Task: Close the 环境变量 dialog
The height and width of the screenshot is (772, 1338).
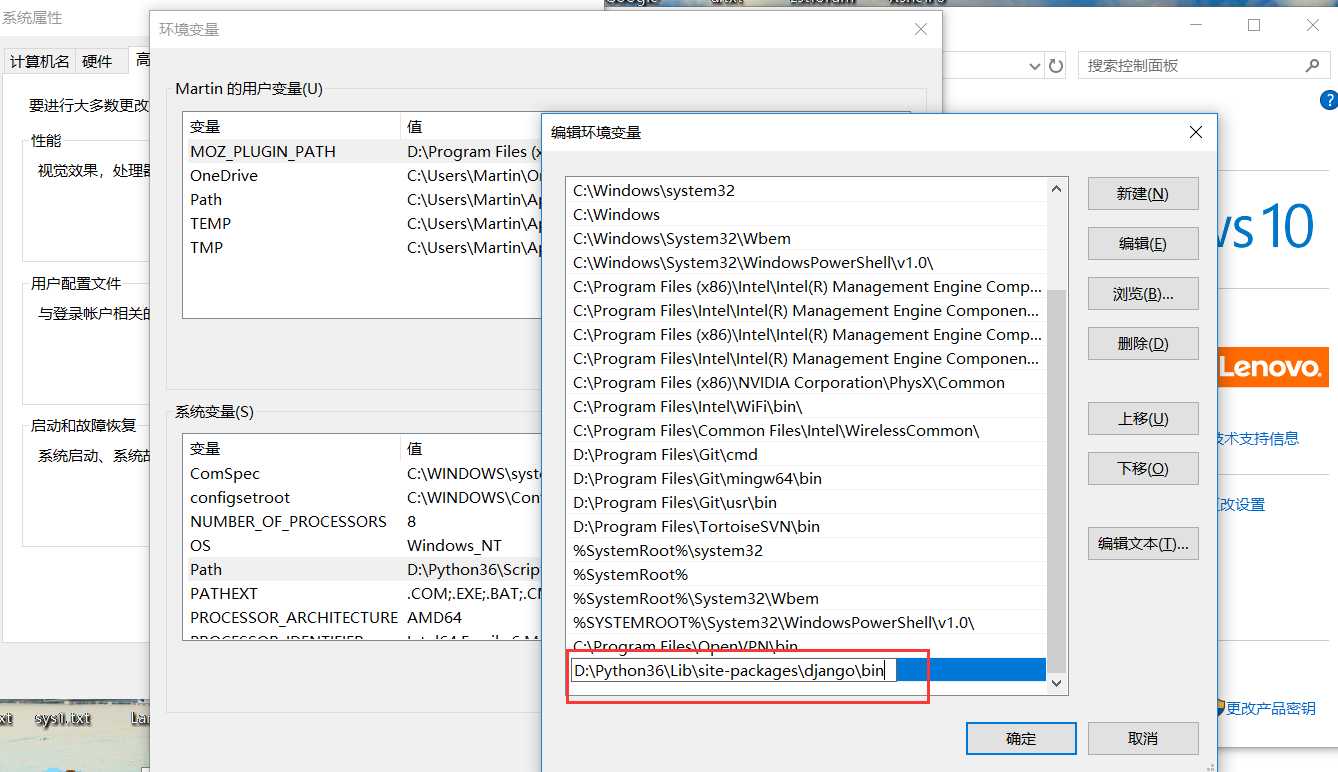Action: pyautogui.click(x=921, y=30)
